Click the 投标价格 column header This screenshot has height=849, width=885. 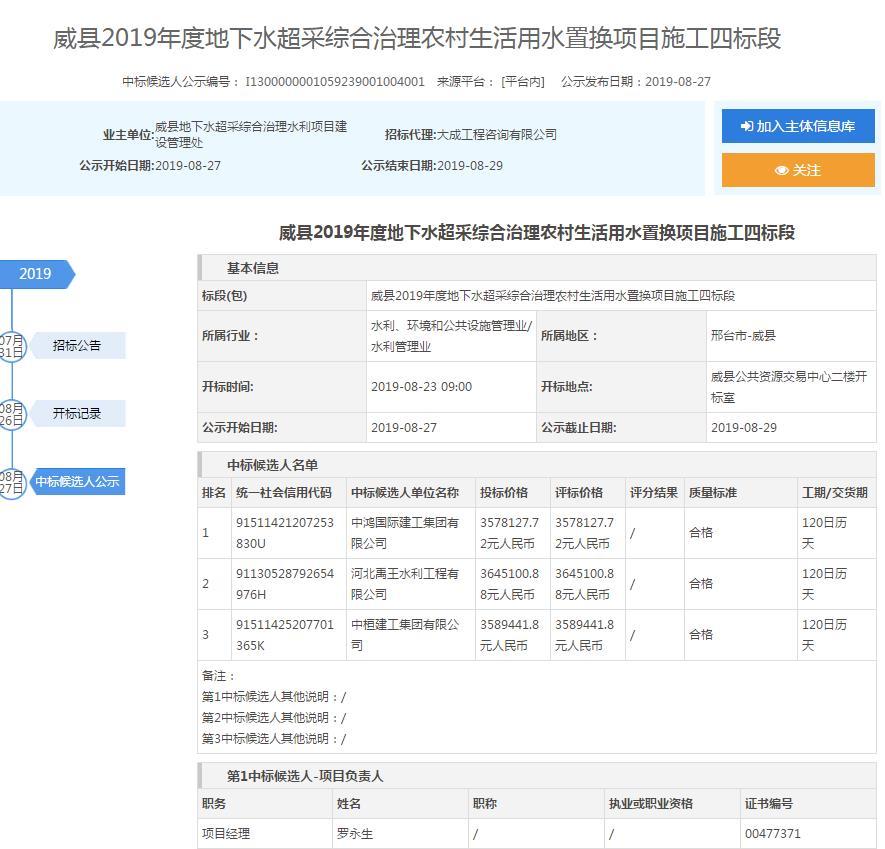505,493
